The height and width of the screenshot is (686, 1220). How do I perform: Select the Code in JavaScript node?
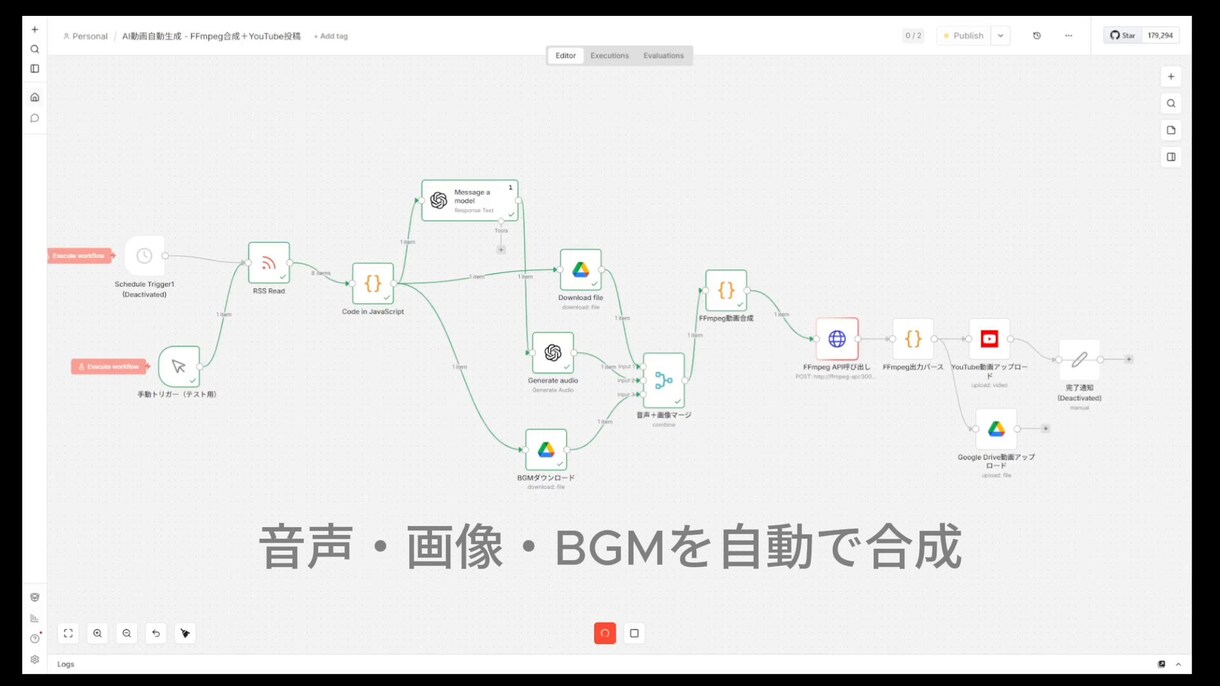[x=373, y=284]
